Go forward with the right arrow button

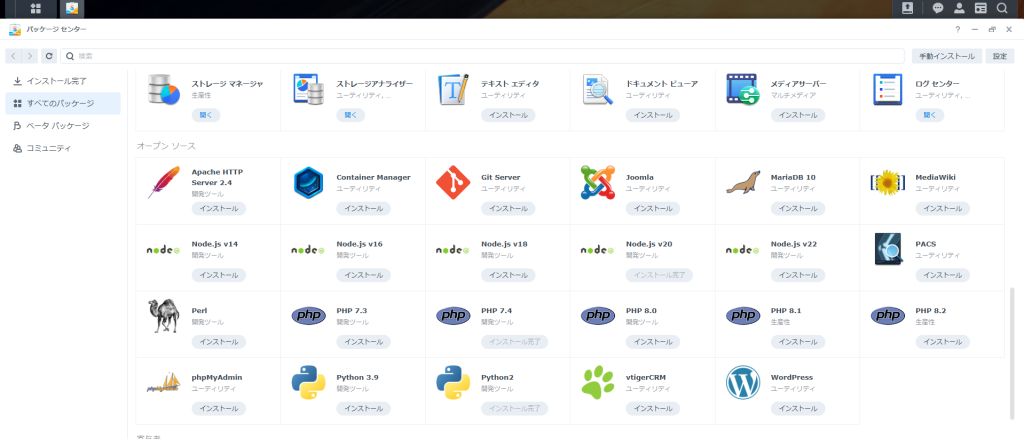(30, 56)
